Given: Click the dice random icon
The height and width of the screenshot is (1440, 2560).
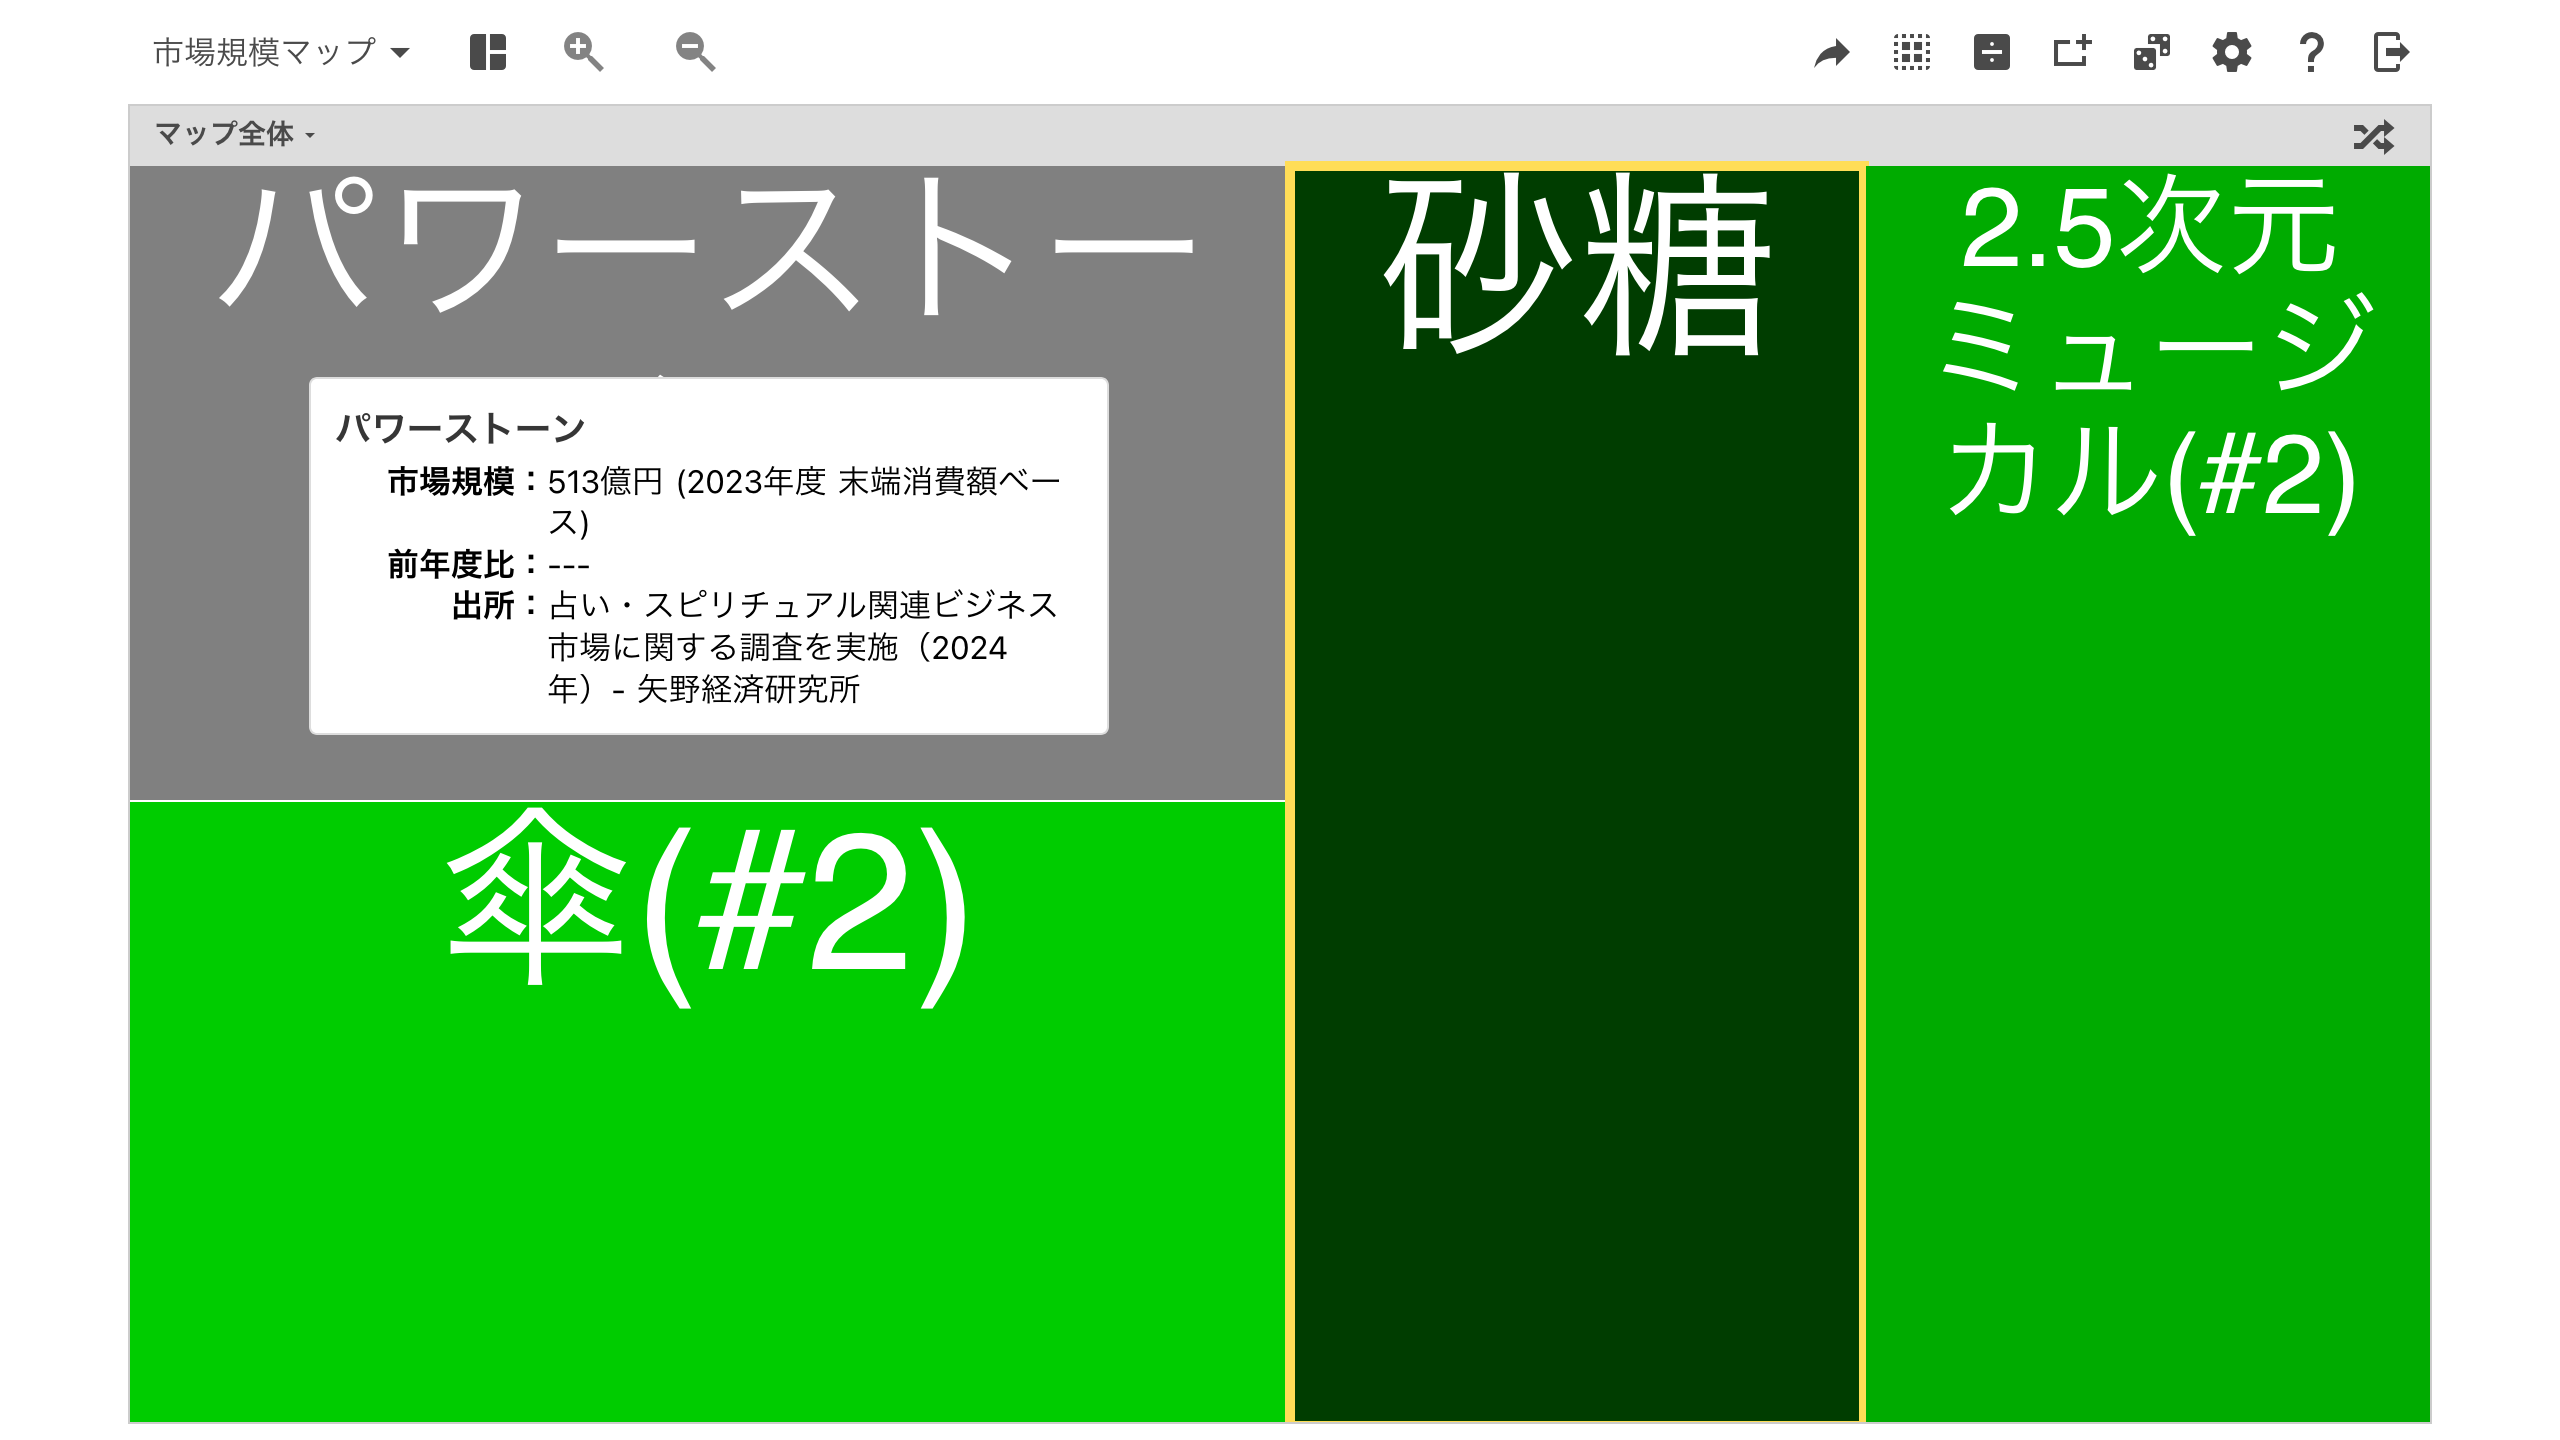Looking at the screenshot, I should tap(2152, 52).
